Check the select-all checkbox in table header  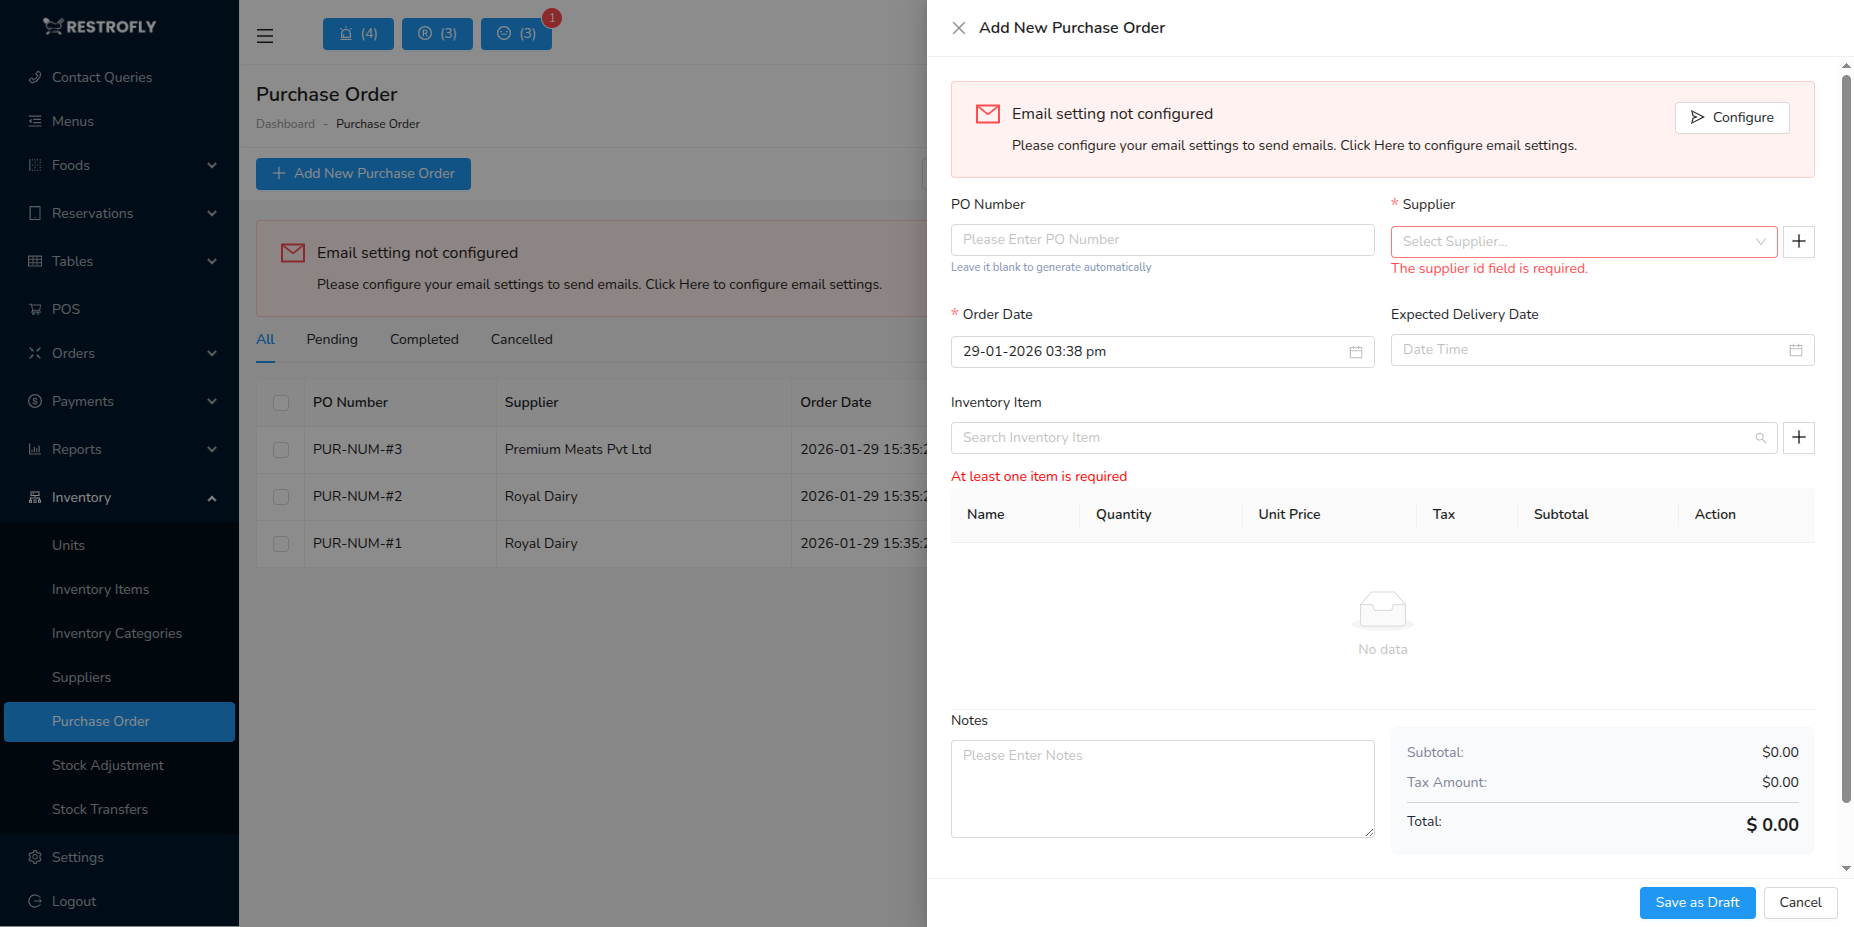pyautogui.click(x=280, y=402)
